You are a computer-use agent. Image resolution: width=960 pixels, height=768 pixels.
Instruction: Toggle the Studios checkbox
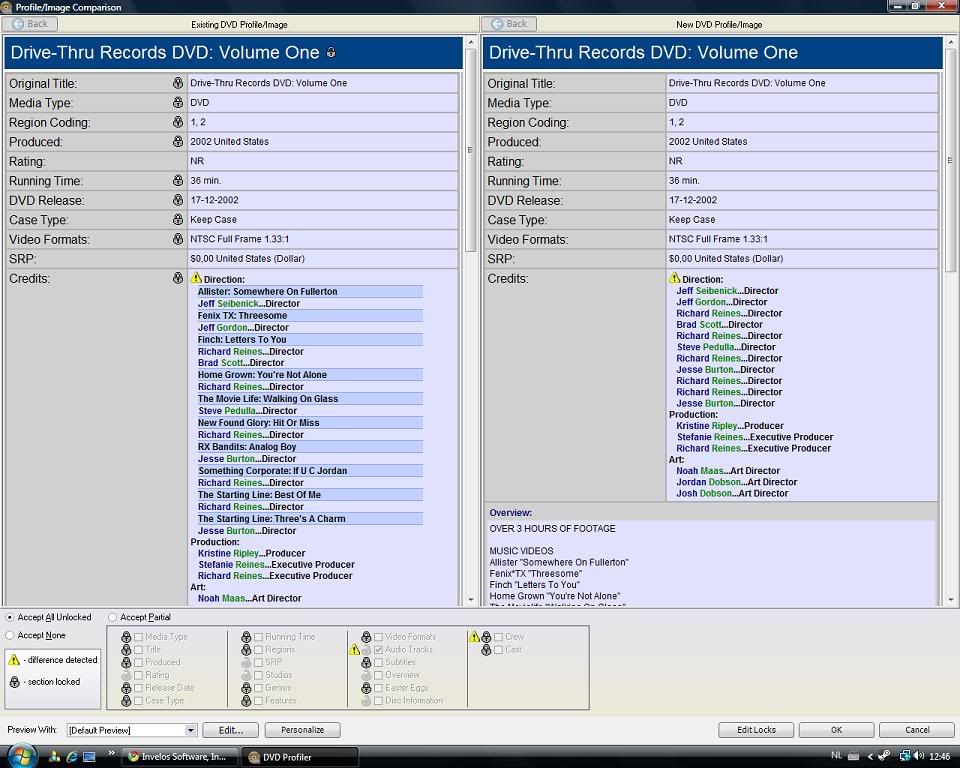pos(258,675)
